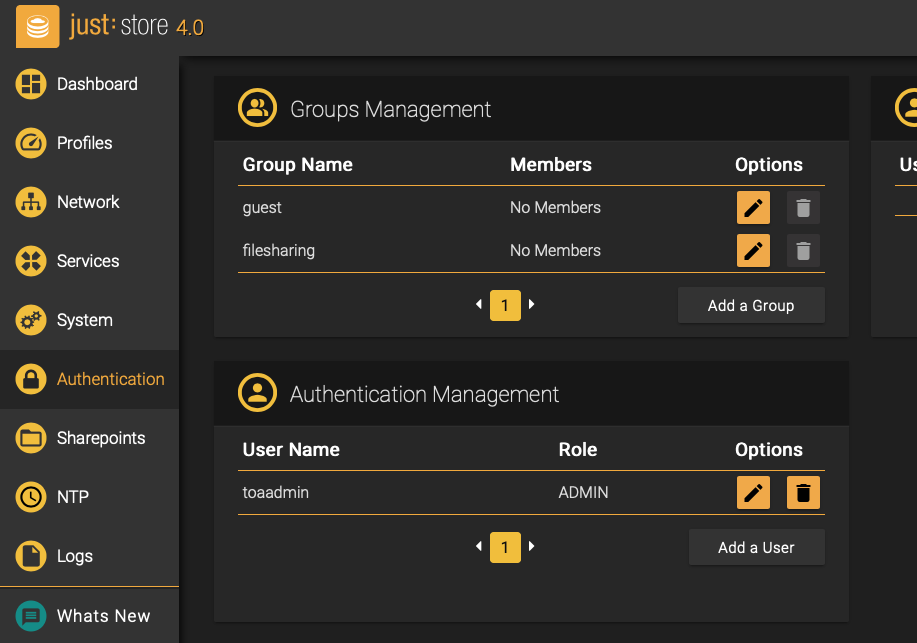Image resolution: width=917 pixels, height=643 pixels.
Task: Click the Authentication Management panel title
Action: [424, 394]
